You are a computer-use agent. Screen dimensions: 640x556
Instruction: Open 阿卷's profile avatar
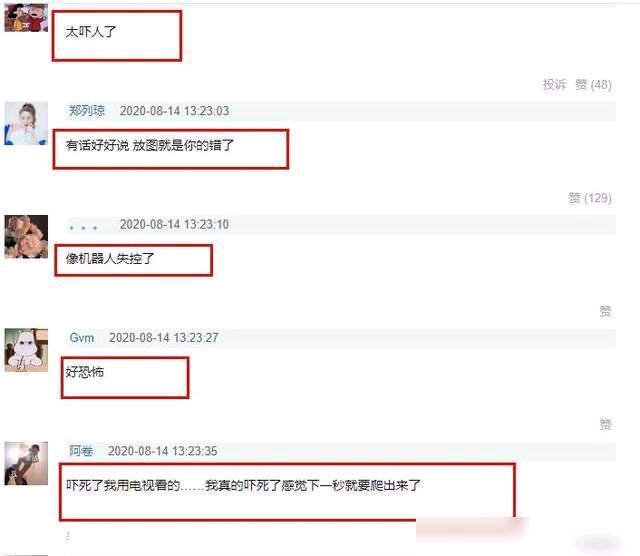[26, 463]
